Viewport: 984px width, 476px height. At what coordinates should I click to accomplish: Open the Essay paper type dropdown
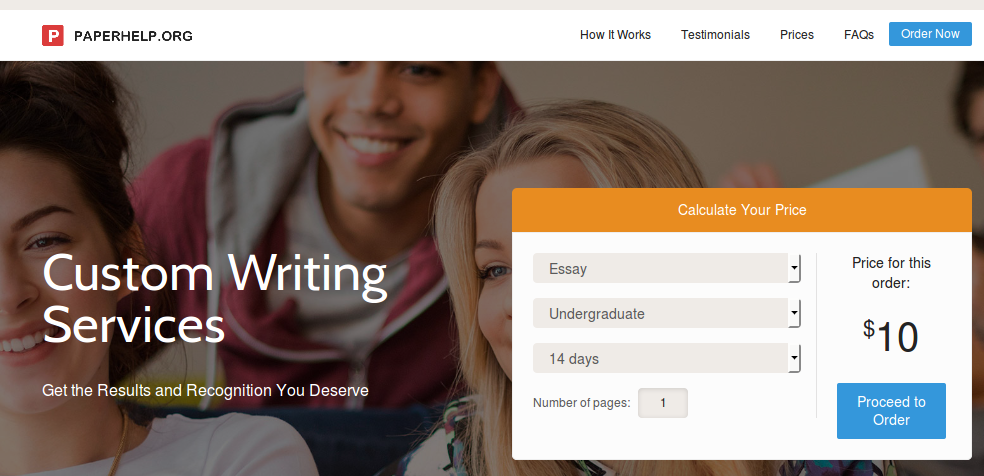(x=666, y=268)
